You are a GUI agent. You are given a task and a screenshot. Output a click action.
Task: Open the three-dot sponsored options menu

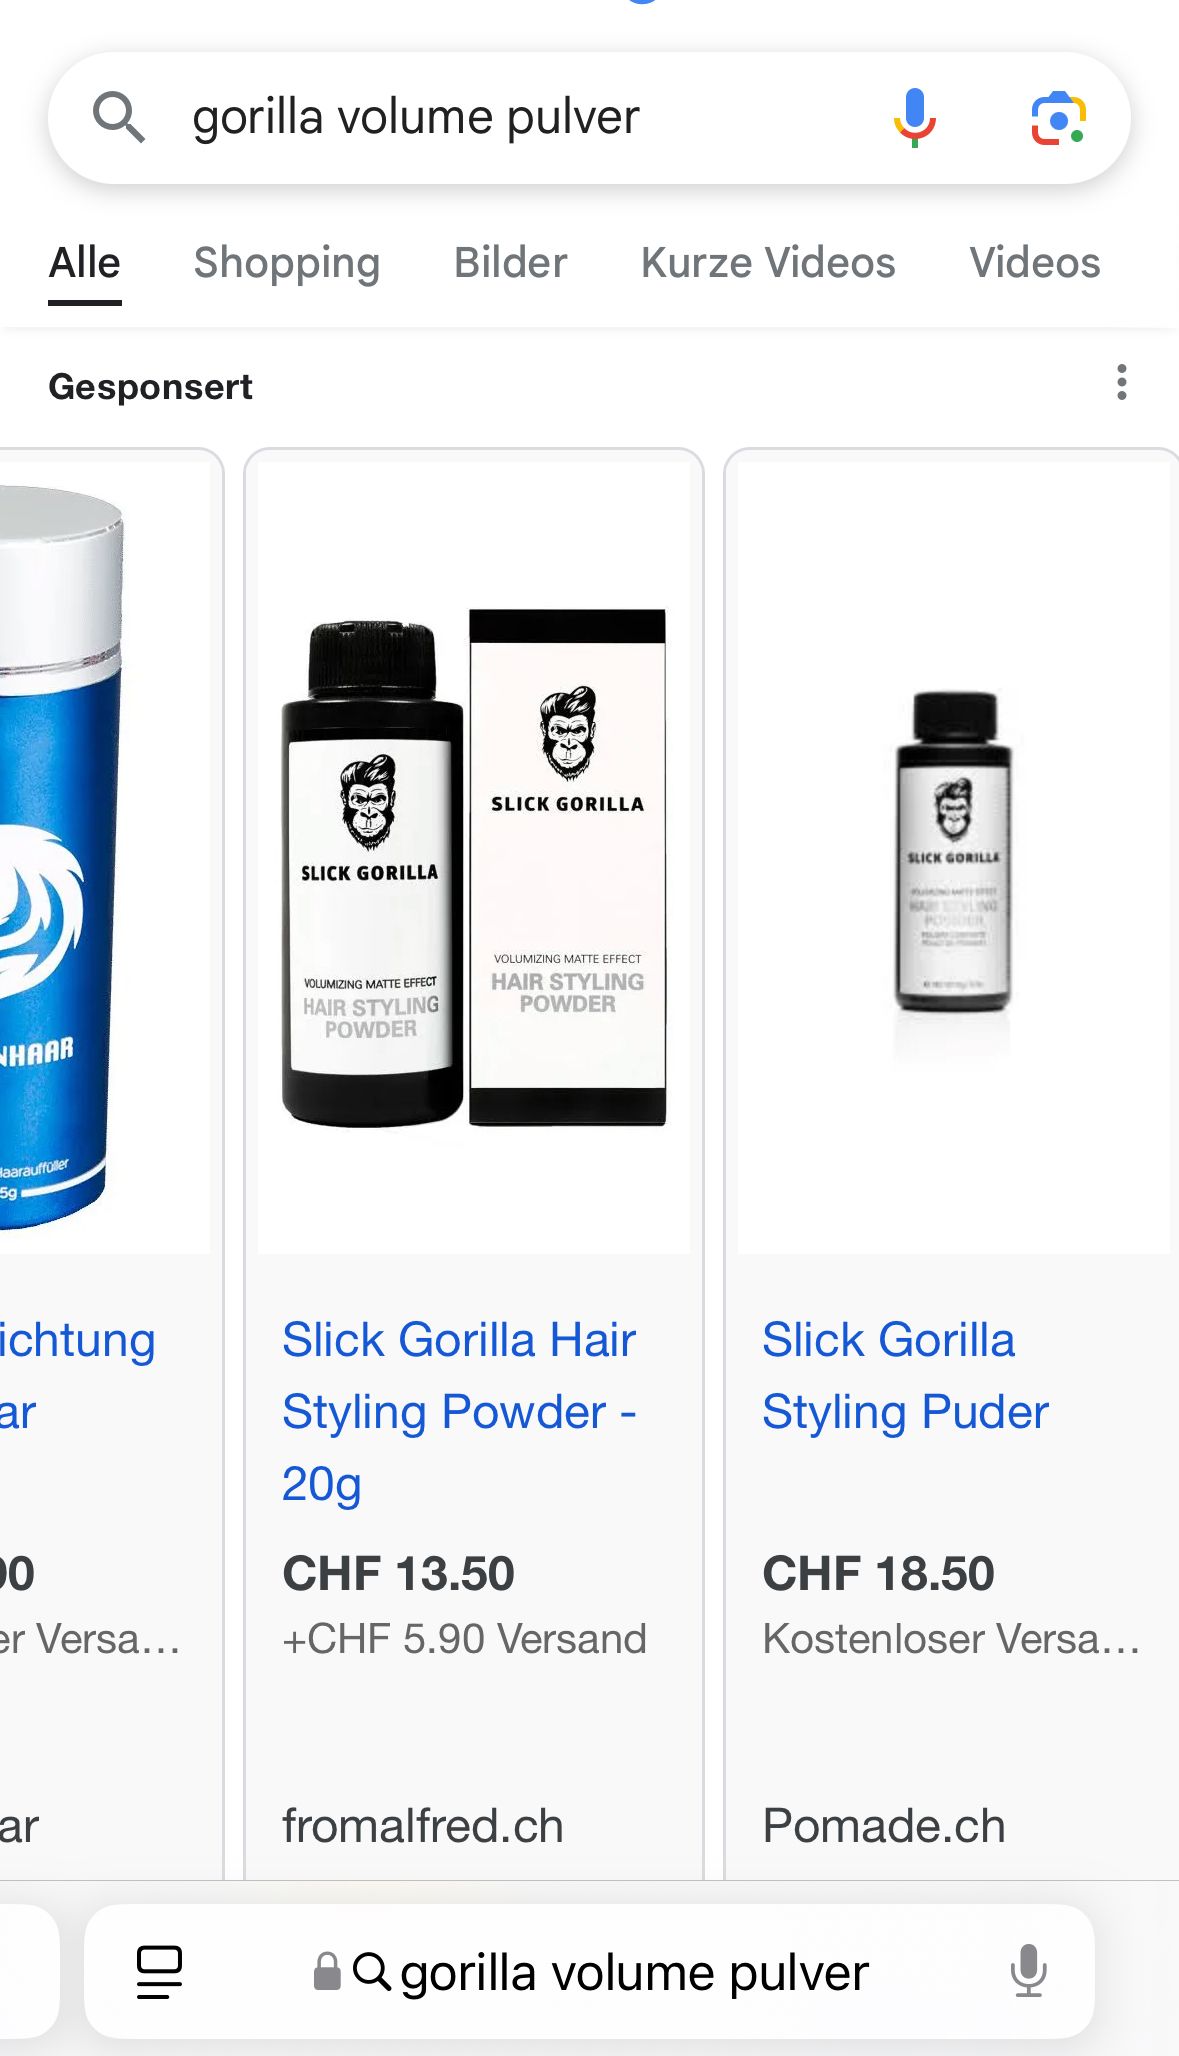pos(1122,383)
